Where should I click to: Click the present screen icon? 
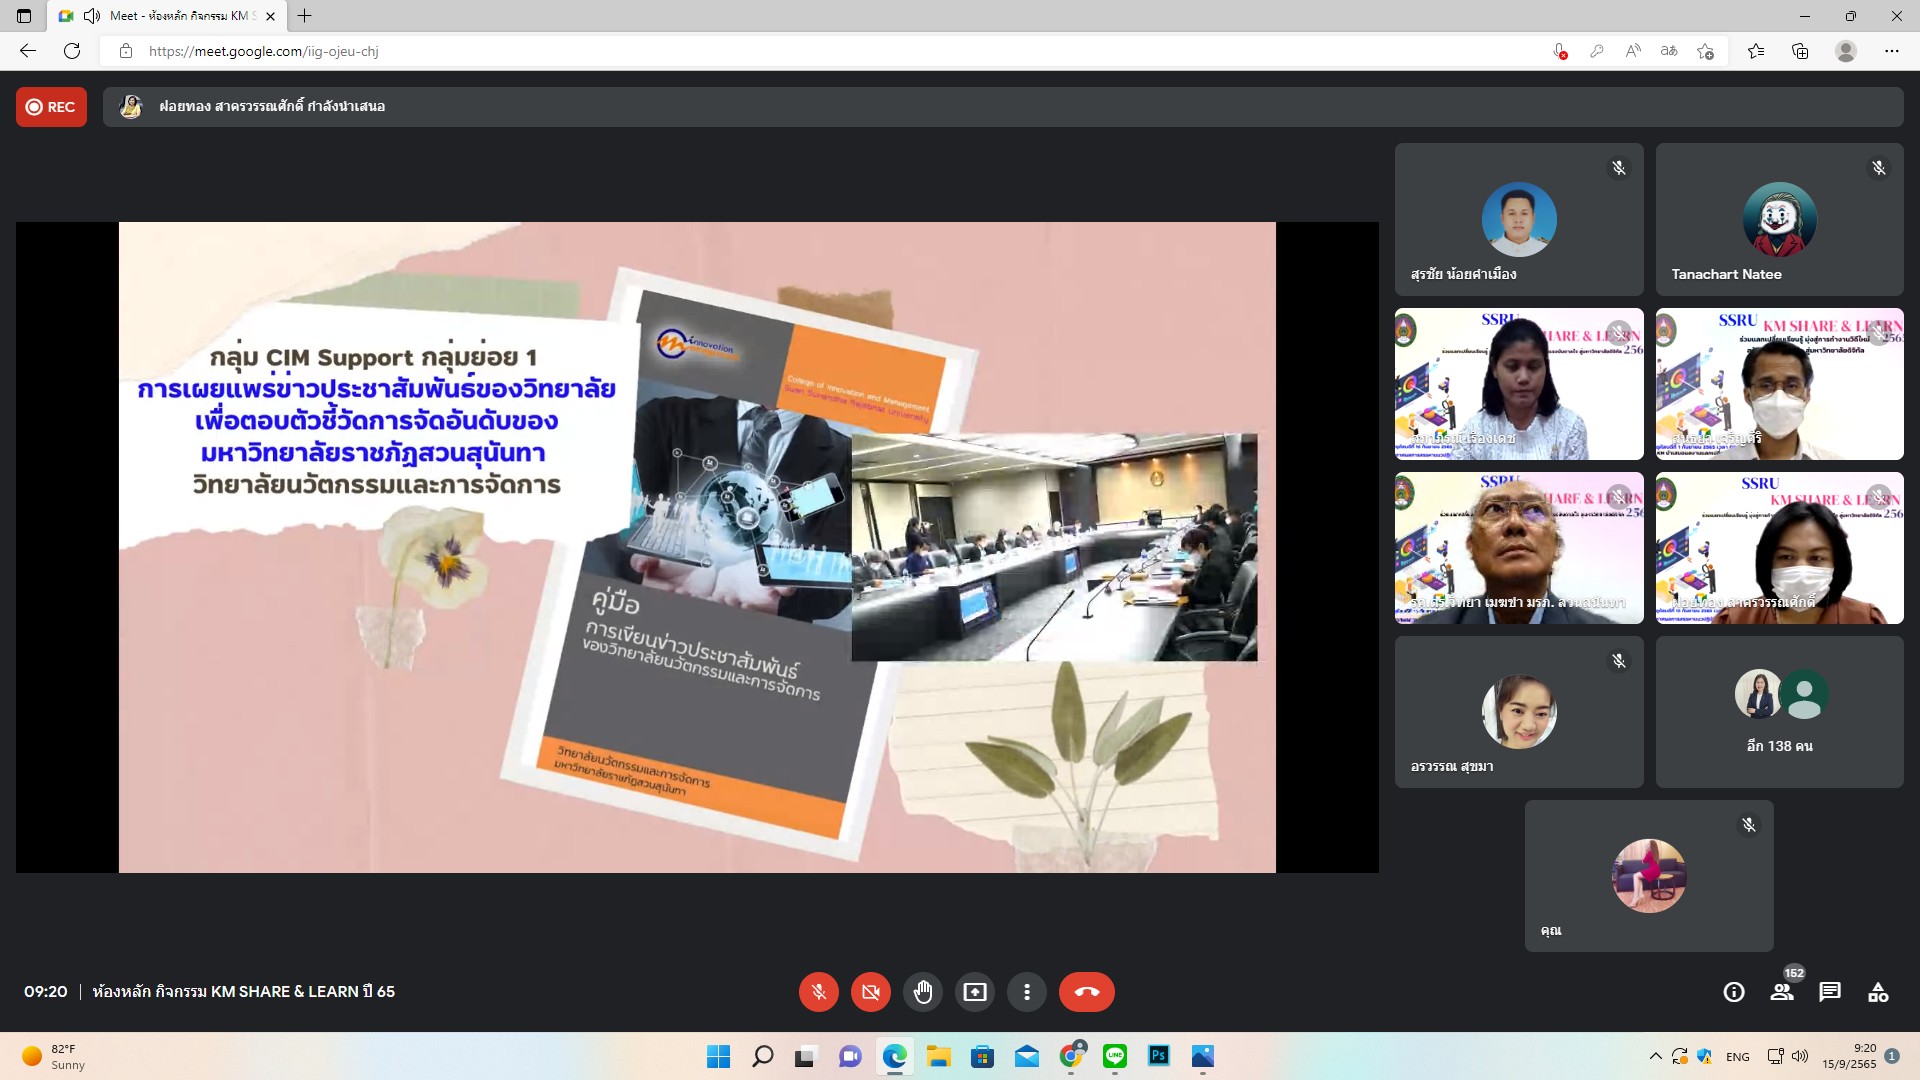coord(974,992)
